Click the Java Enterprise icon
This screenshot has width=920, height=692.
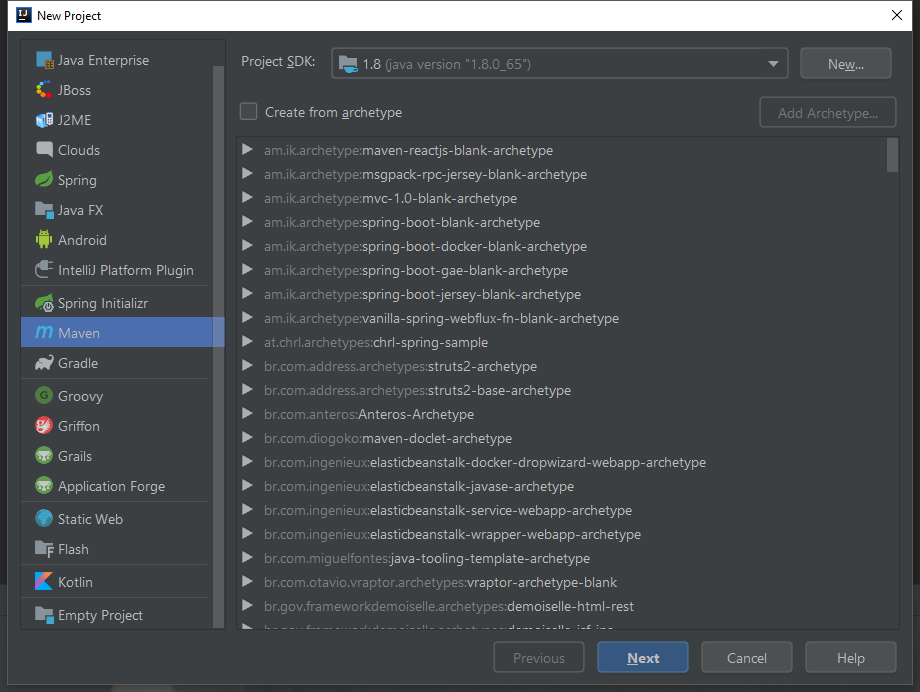(x=45, y=60)
